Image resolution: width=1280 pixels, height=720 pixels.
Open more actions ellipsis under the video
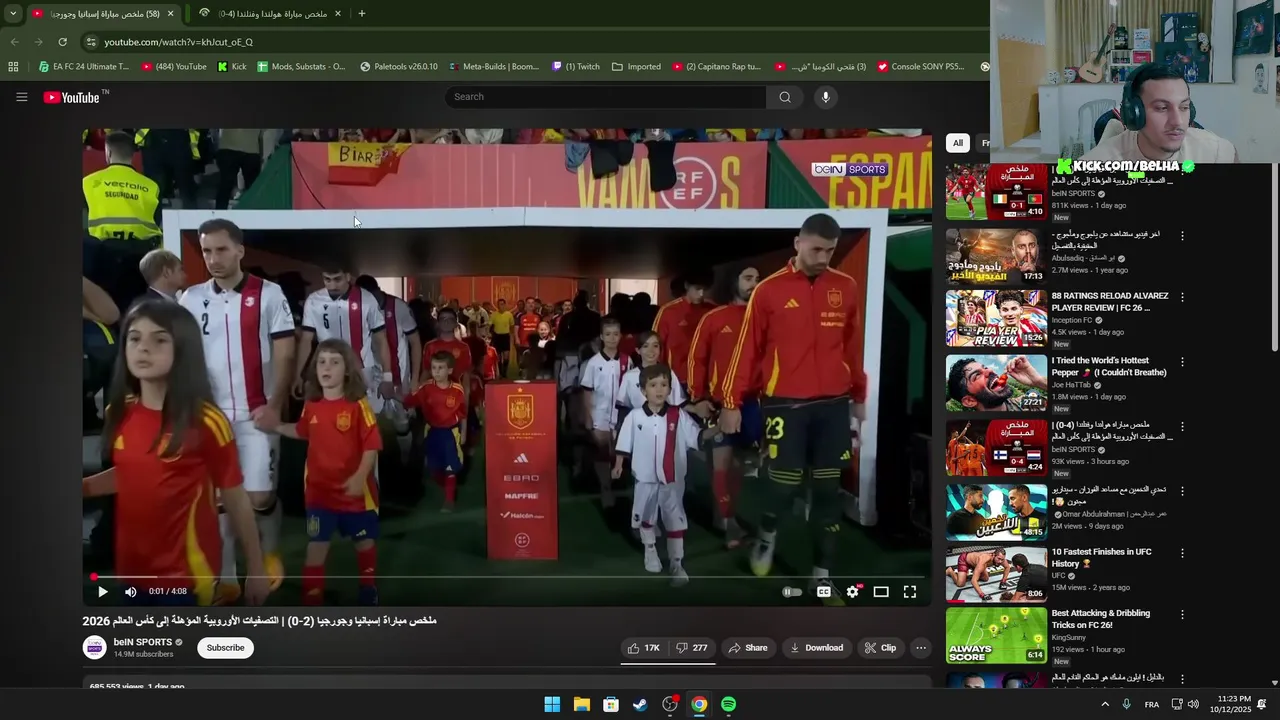pyautogui.click(x=921, y=648)
